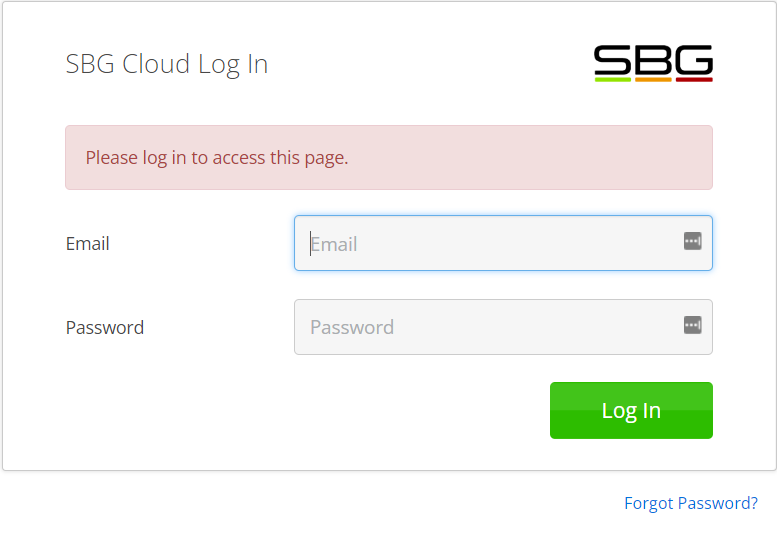Click the letter S in the SBG logo
Screen dimensions: 777x557
tap(612, 59)
